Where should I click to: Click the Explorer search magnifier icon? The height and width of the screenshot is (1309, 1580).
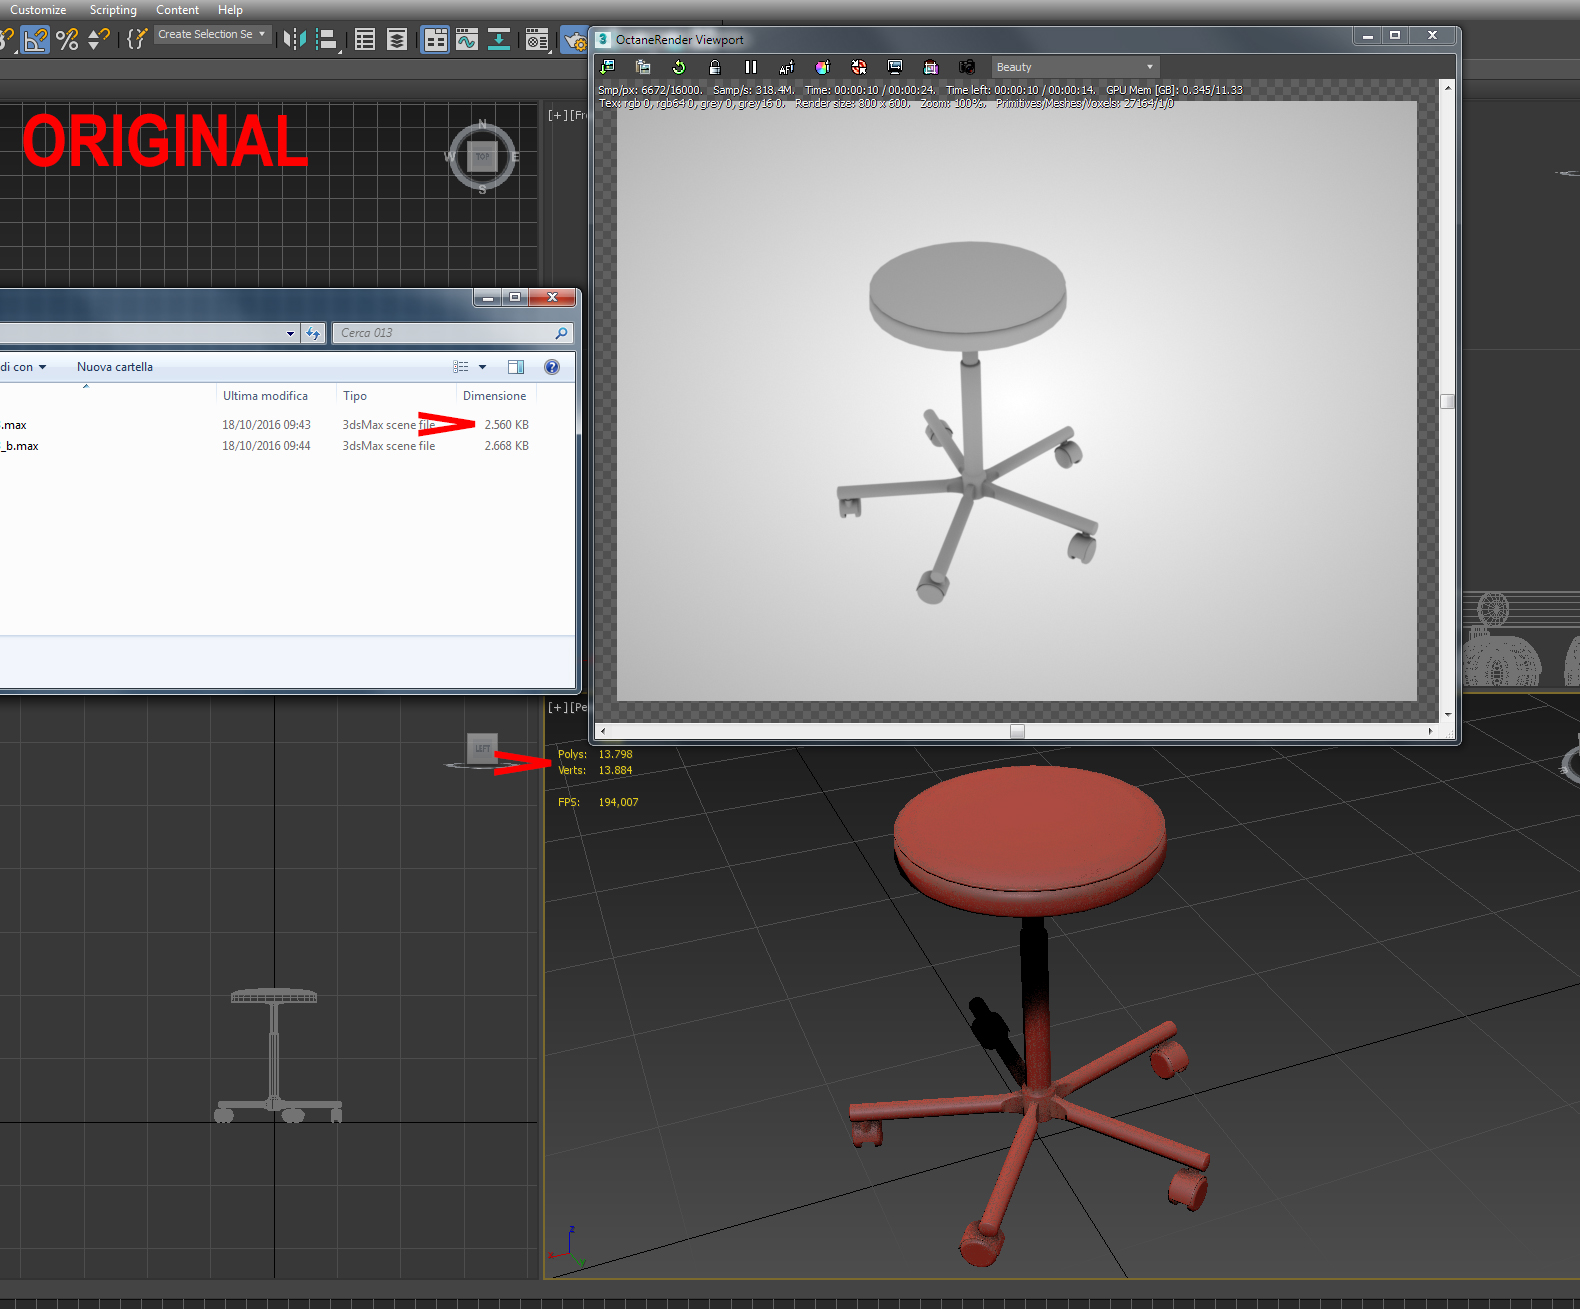click(x=561, y=333)
